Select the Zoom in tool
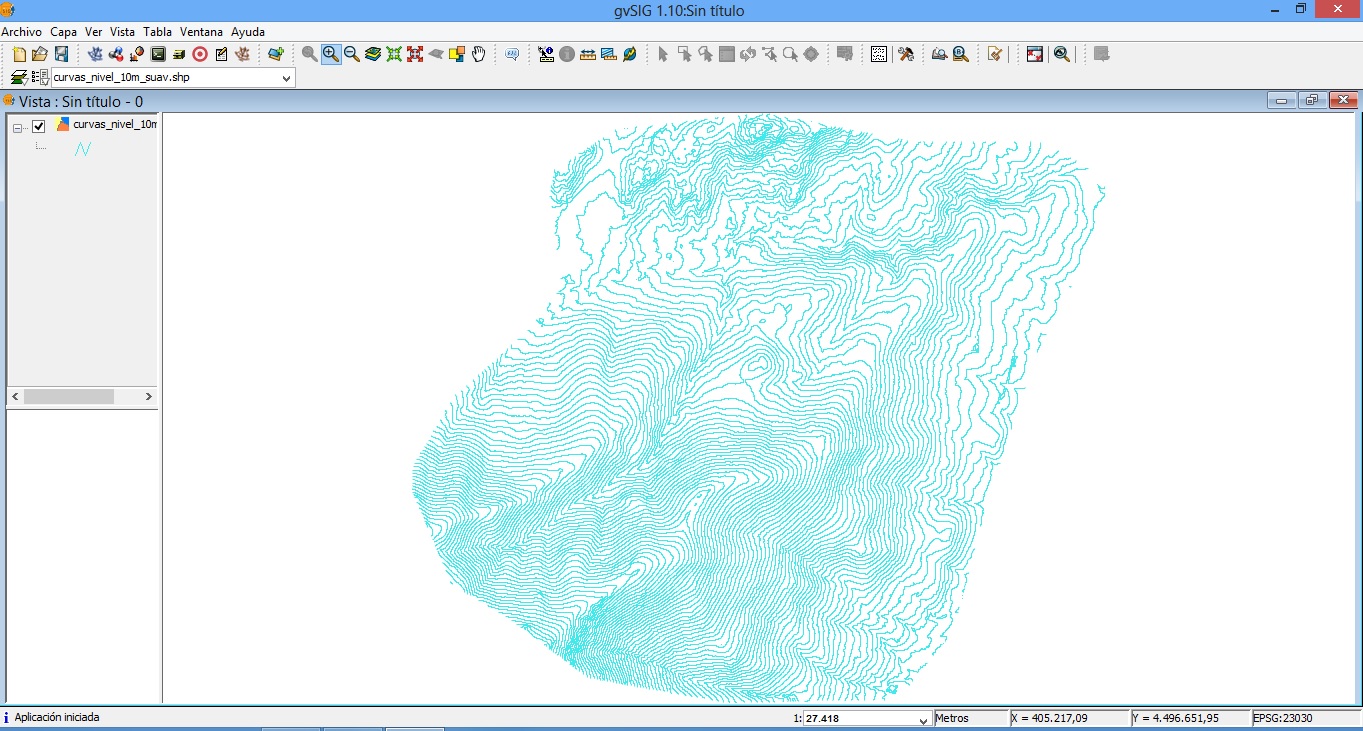This screenshot has width=1363, height=731. 331,54
